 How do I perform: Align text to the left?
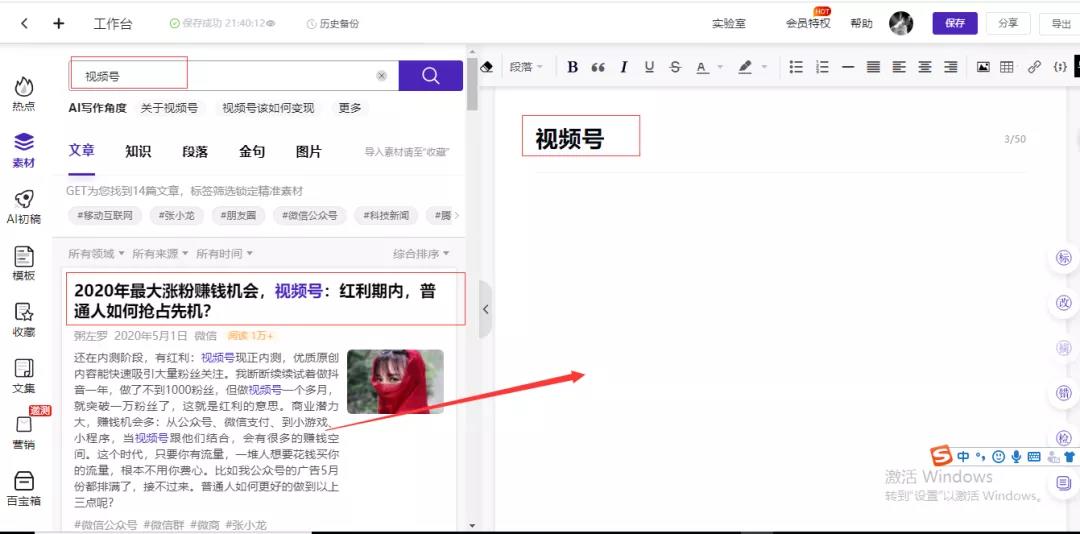[x=899, y=67]
